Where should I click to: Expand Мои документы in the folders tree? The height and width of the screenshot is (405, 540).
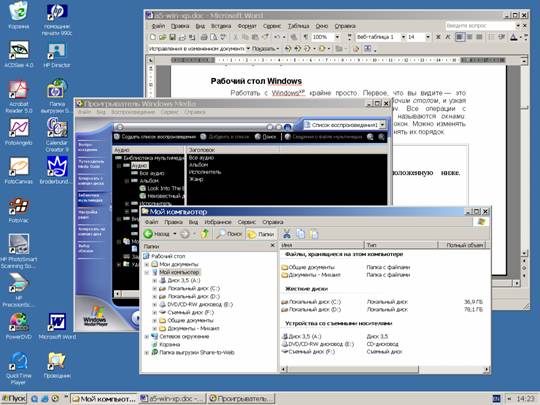point(147,264)
